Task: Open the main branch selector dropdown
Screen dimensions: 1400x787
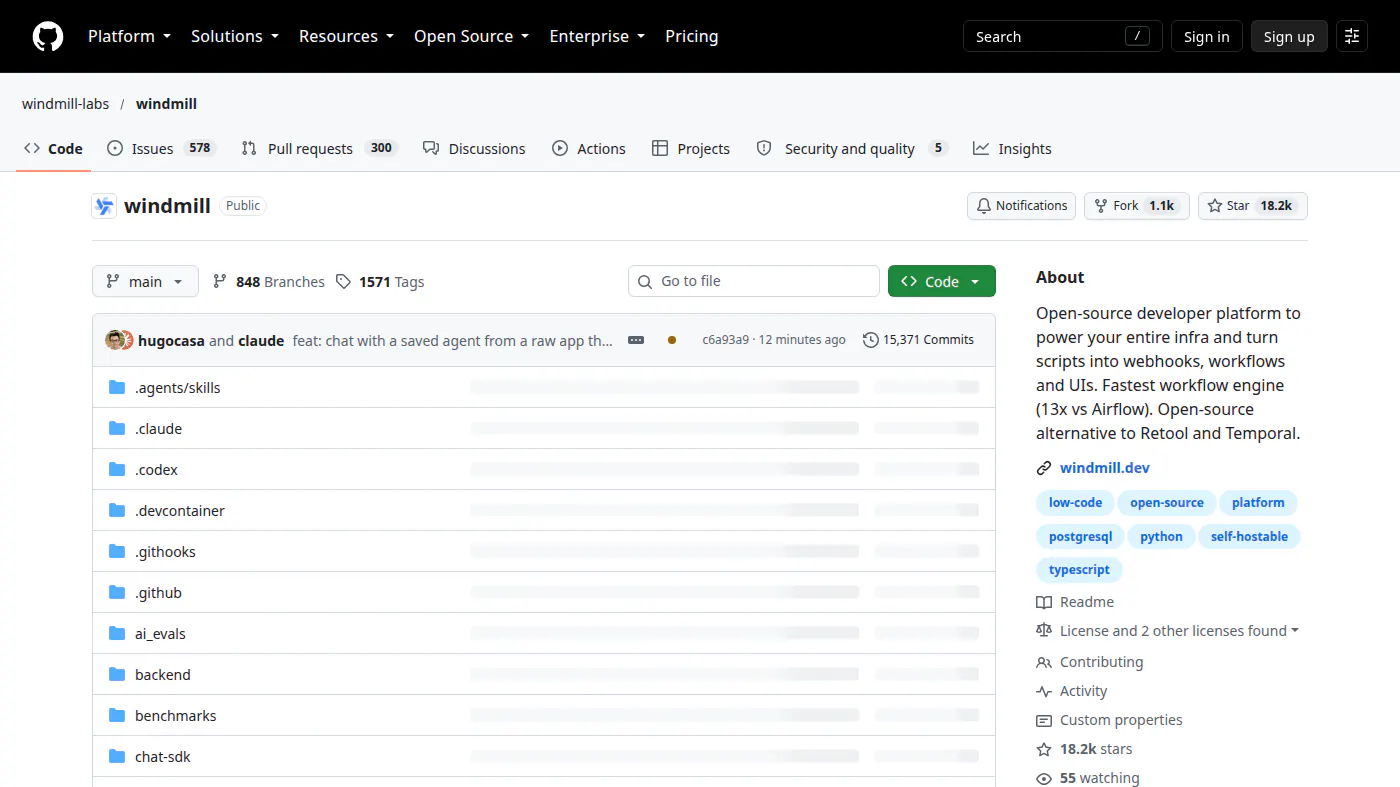Action: pos(145,281)
